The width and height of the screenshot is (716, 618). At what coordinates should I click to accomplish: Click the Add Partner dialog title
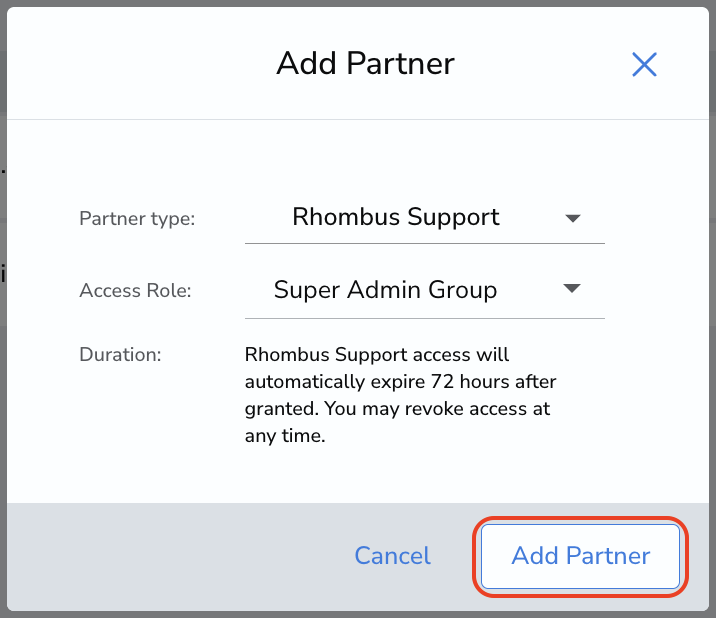(x=365, y=63)
